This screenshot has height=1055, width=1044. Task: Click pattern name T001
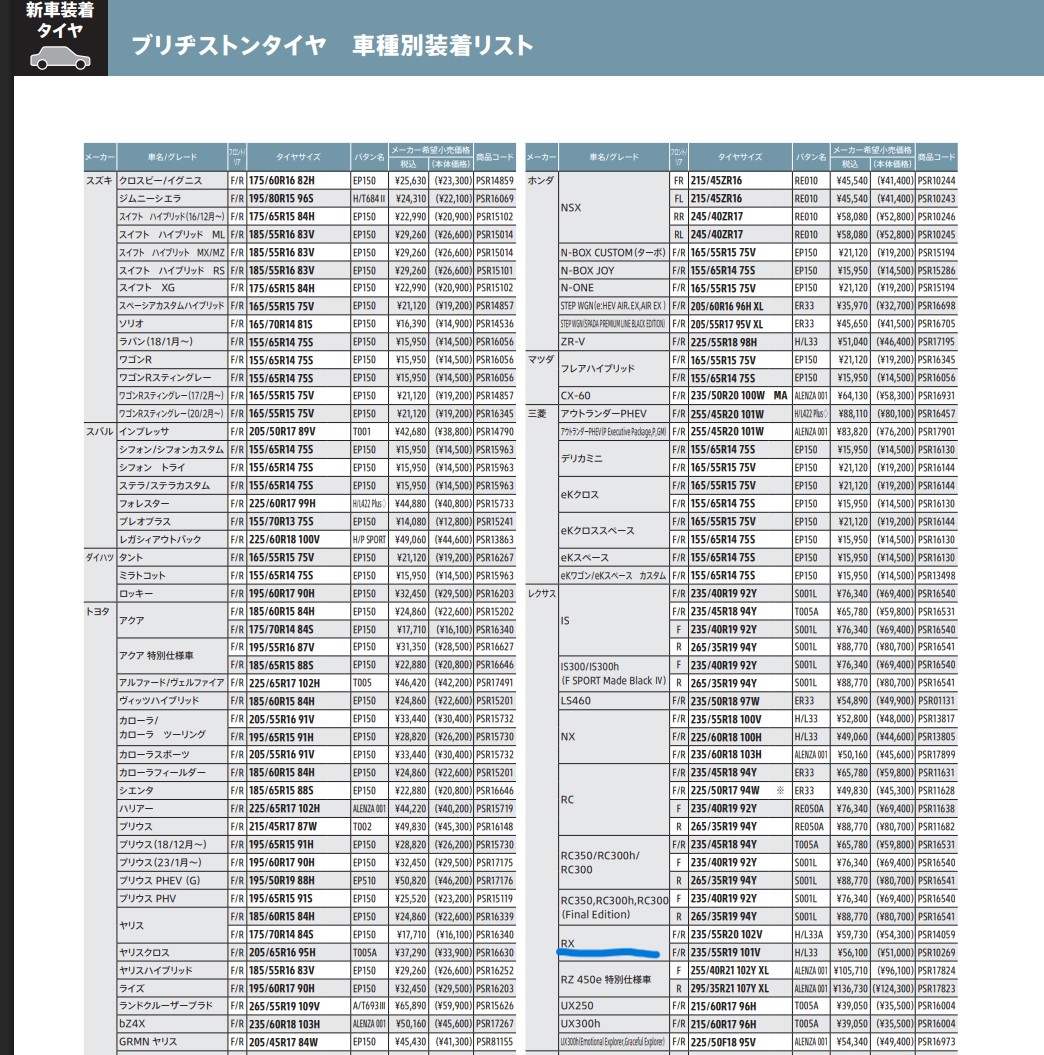click(362, 431)
